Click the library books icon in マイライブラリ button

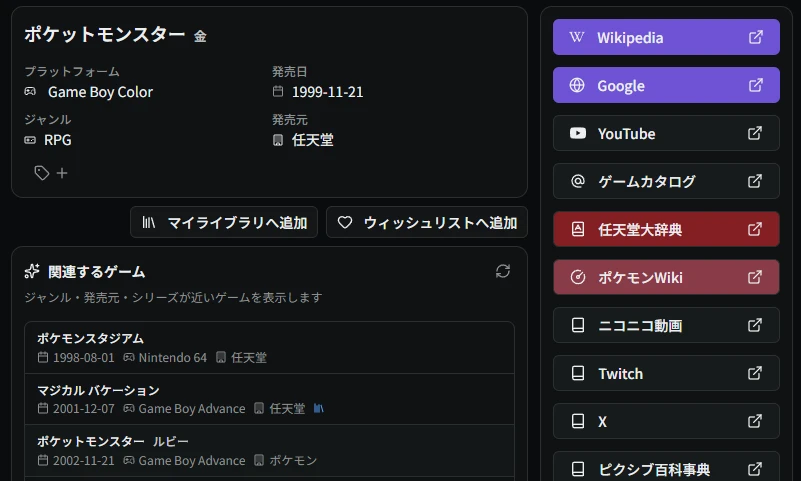click(148, 222)
